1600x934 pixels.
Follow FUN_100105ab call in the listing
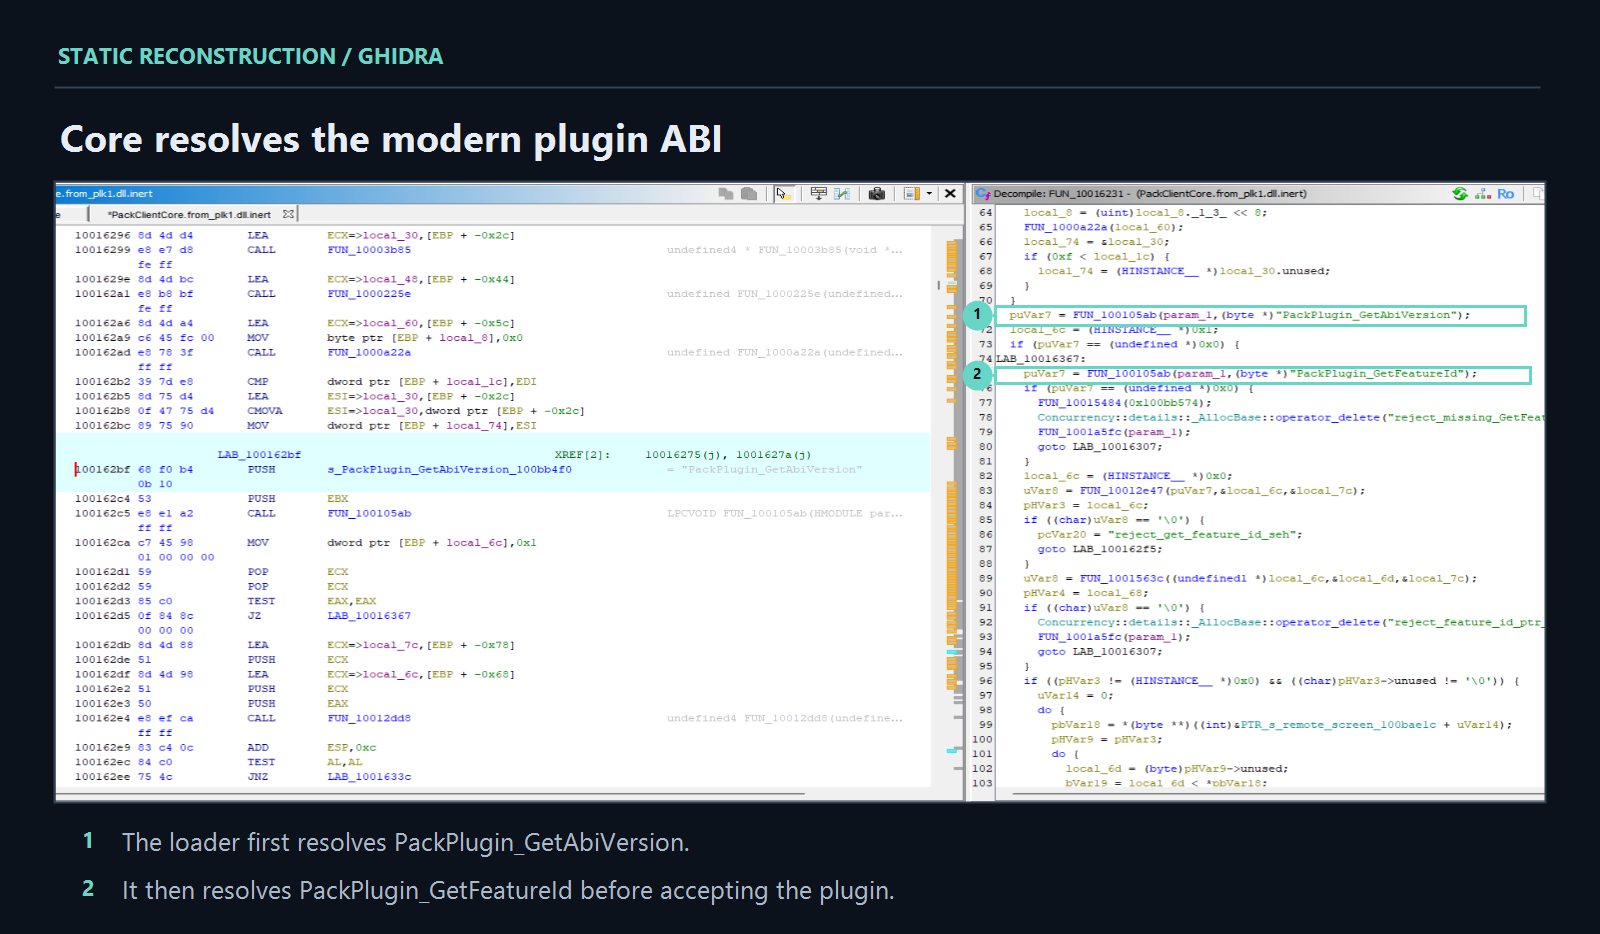point(369,513)
